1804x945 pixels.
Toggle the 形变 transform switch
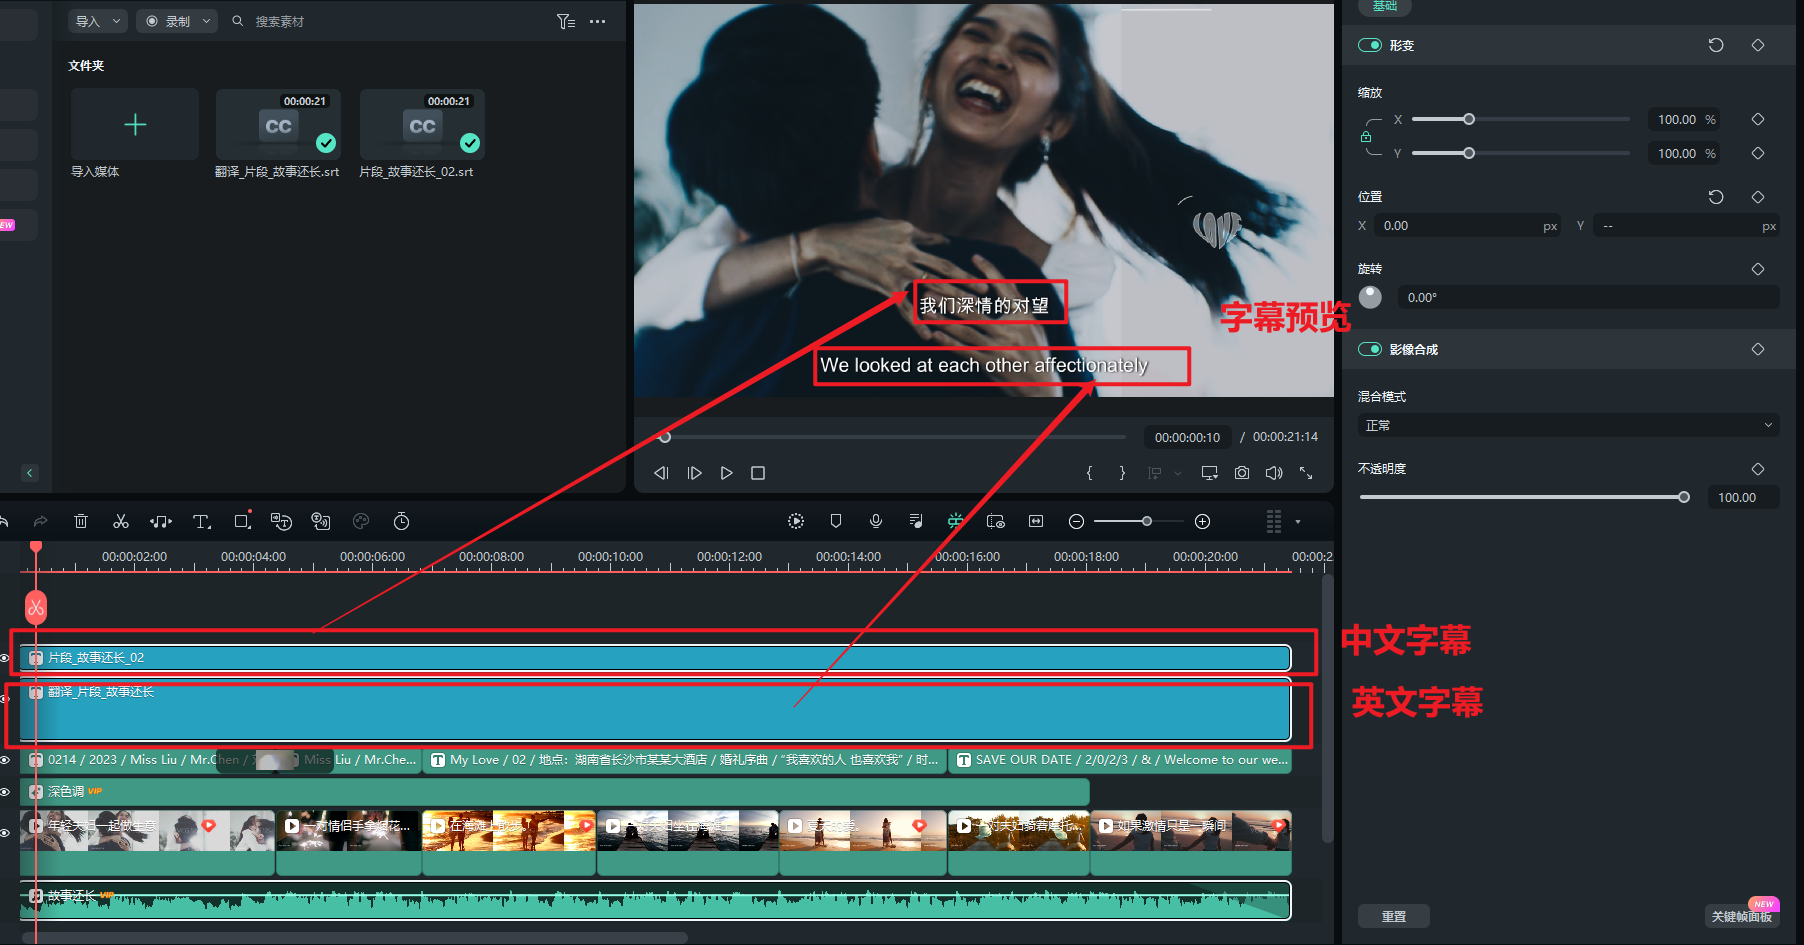[x=1369, y=45]
